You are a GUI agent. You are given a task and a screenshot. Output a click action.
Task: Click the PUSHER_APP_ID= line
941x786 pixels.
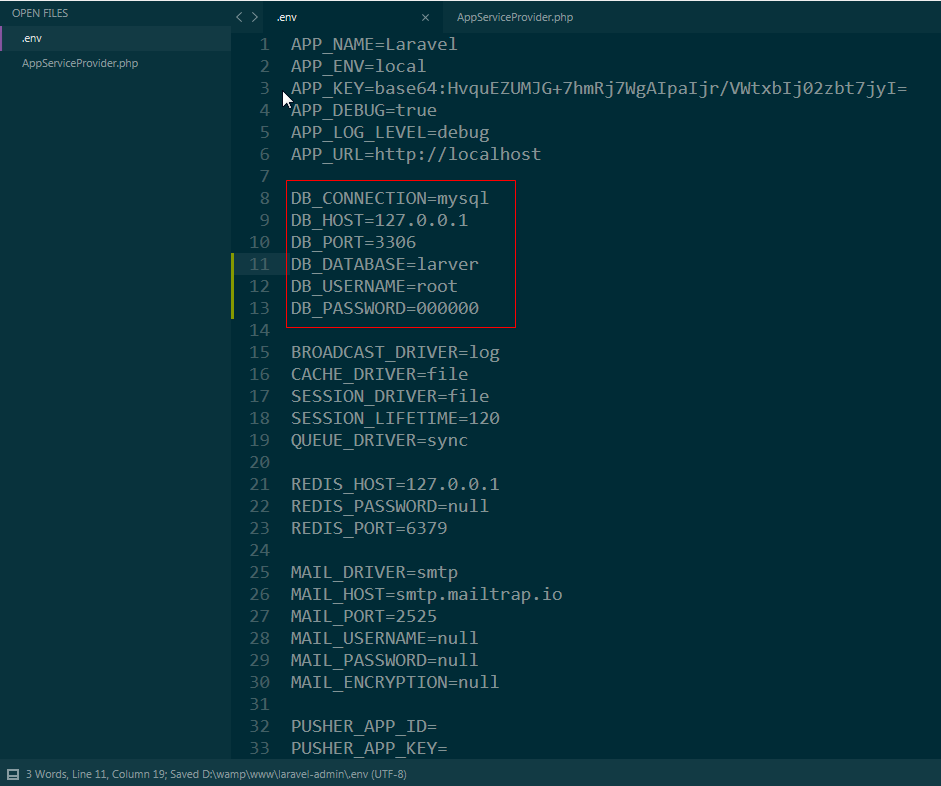[364, 726]
